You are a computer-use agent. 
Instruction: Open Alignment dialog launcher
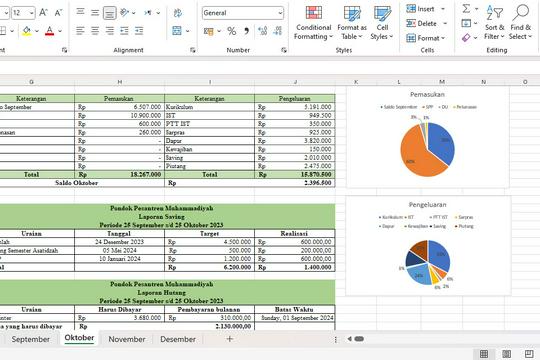coord(193,50)
